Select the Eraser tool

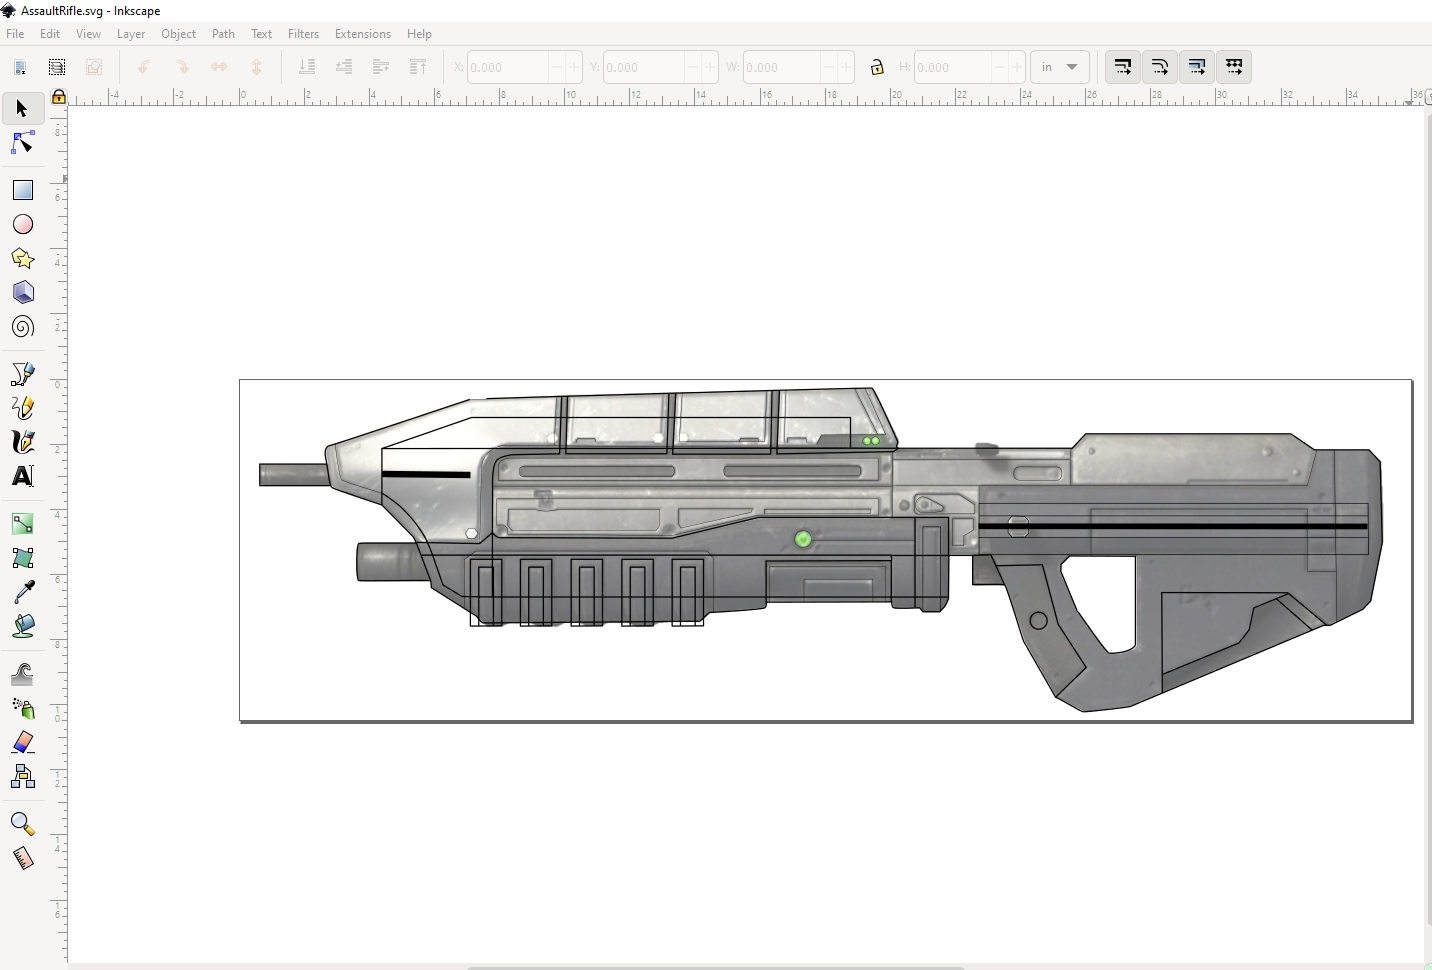pos(23,742)
